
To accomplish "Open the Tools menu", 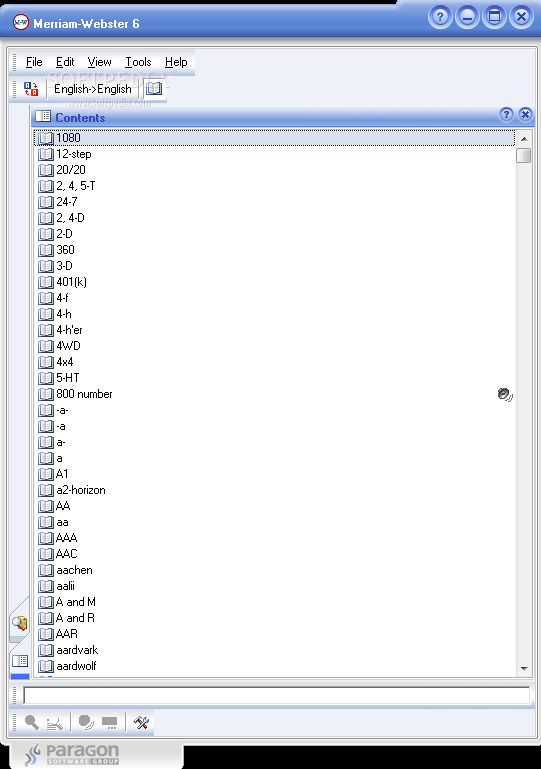I will point(138,62).
